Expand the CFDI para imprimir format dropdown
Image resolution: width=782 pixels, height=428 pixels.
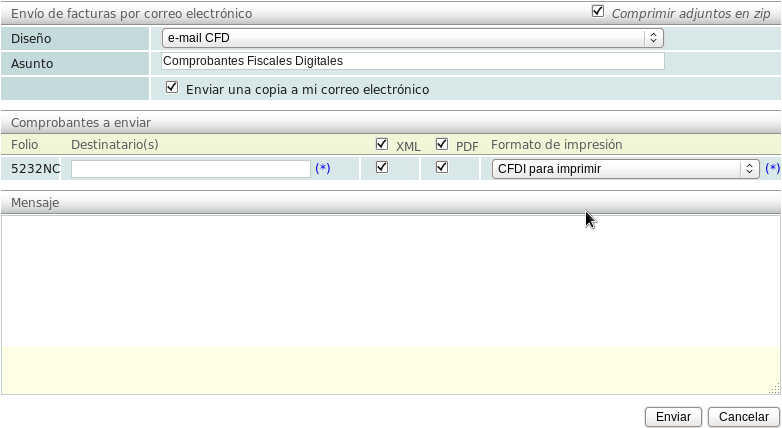coord(625,169)
